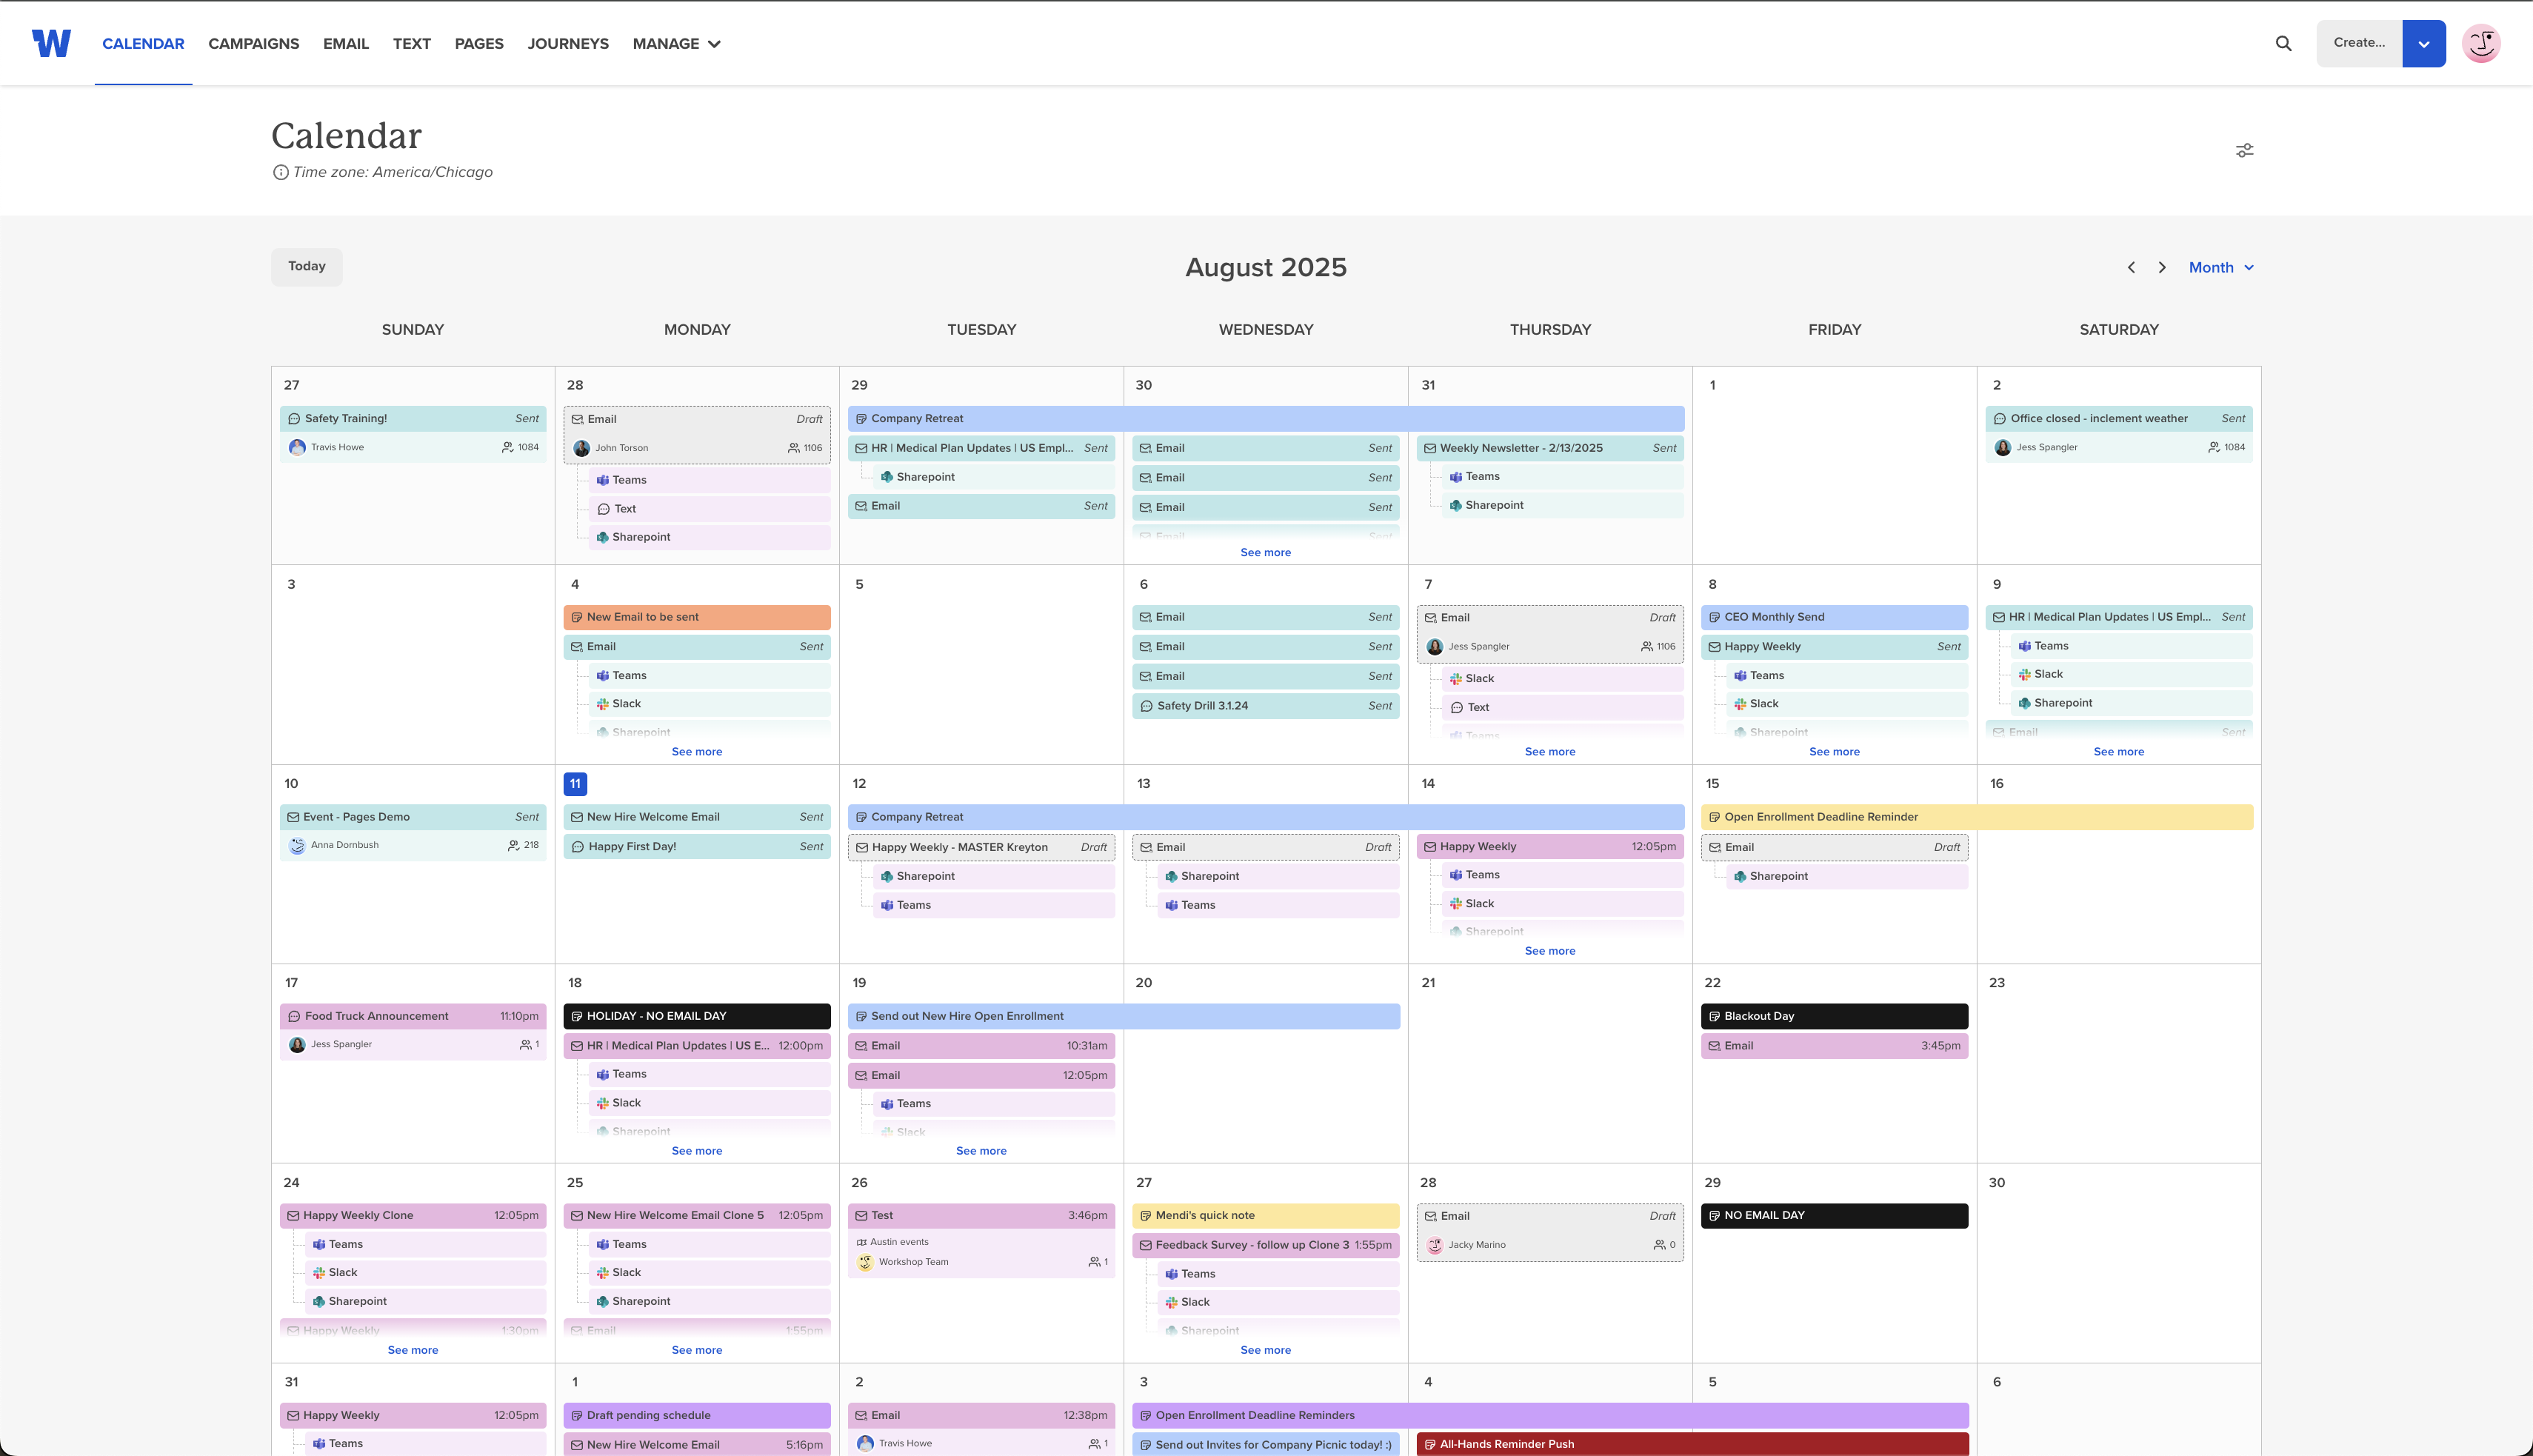Click note icon on Open Enrollment Deadline Reminder
Viewport: 2533px width, 1456px height.
point(1714,817)
